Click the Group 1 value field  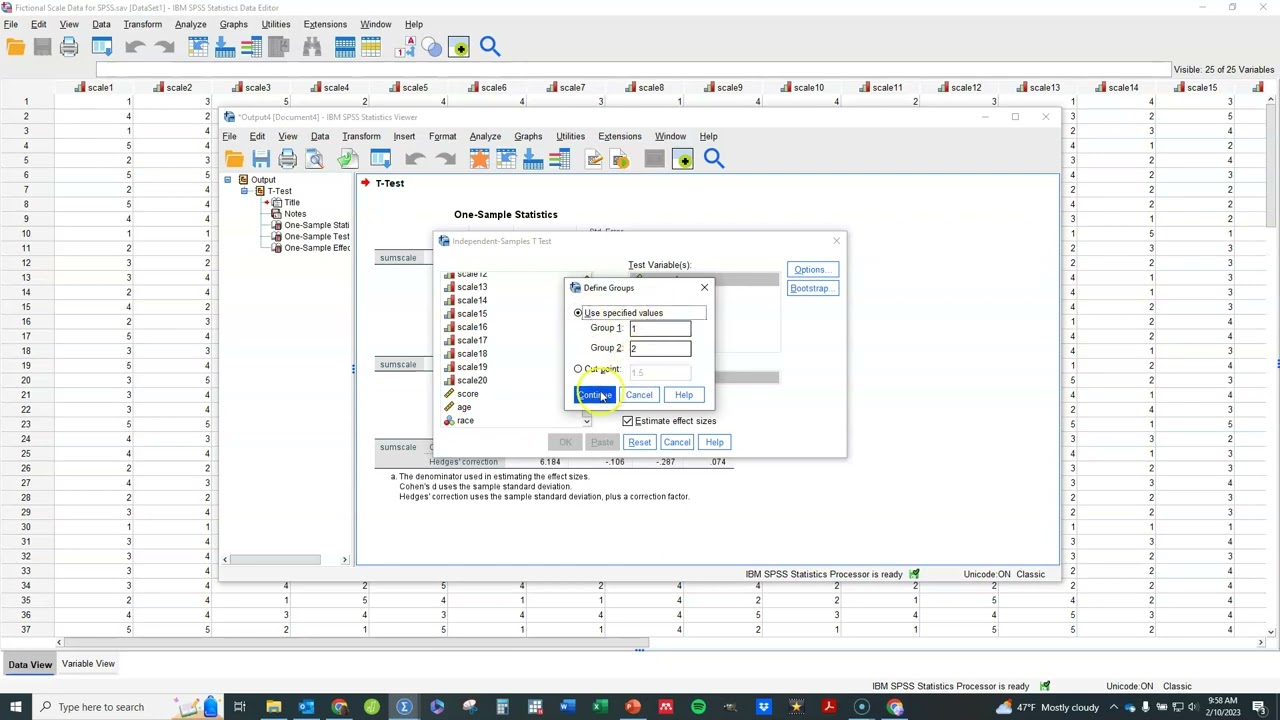(660, 329)
